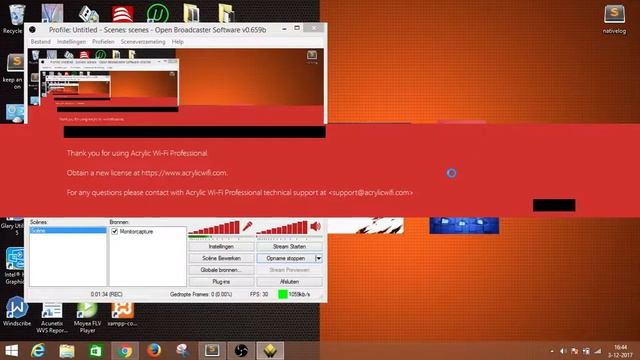Open the first yellow folder desktop icon
This screenshot has height=360, width=640.
point(191,13)
